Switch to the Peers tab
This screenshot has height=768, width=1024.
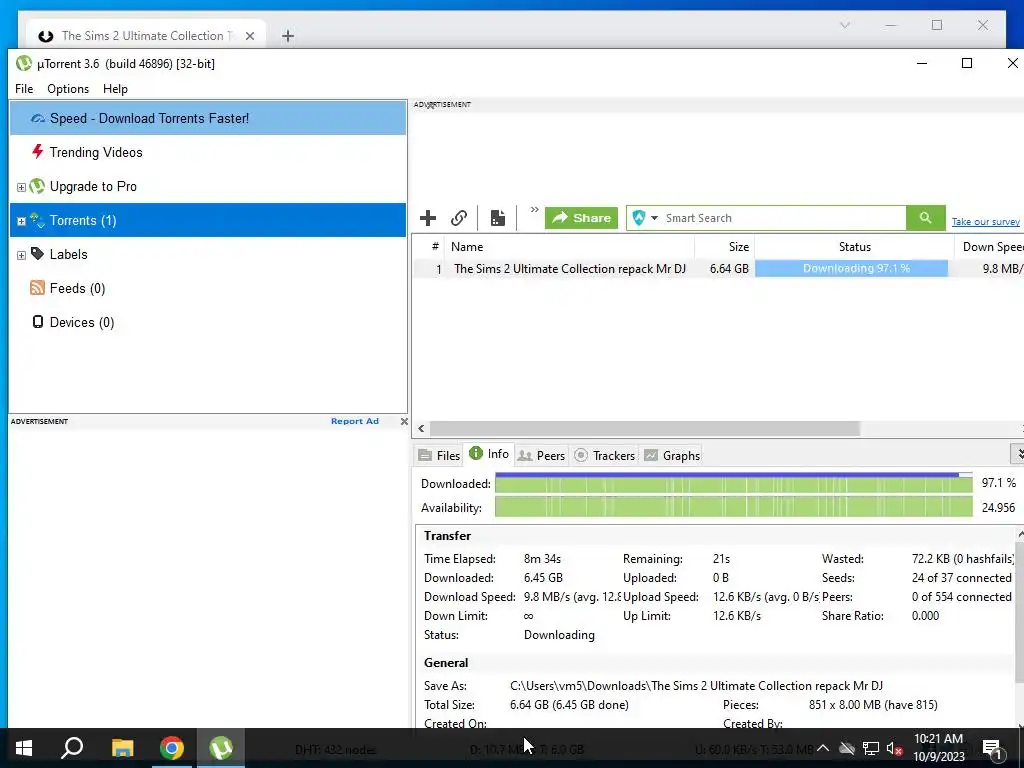tap(541, 455)
